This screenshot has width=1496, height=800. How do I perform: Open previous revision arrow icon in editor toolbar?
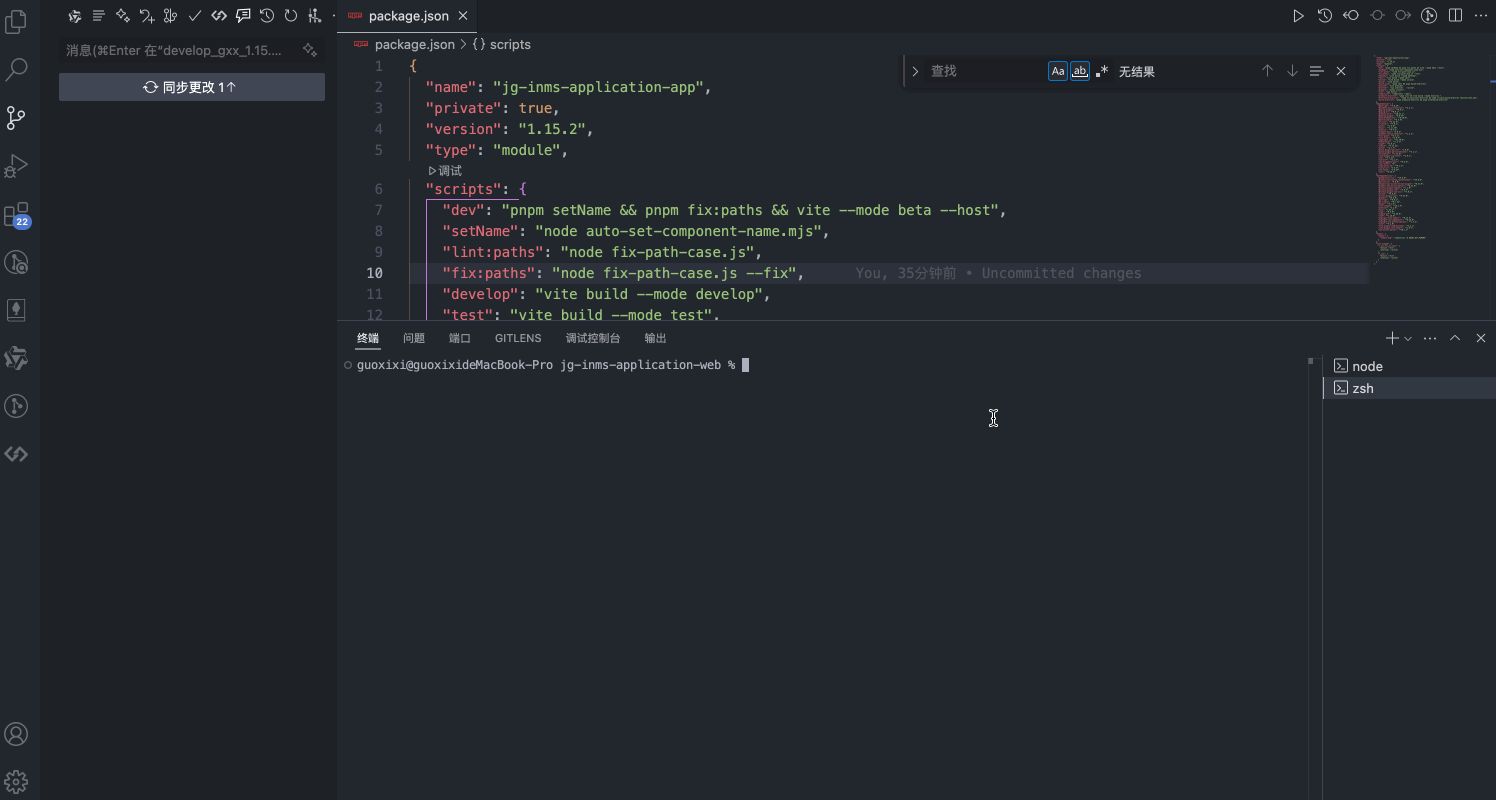click(1351, 16)
